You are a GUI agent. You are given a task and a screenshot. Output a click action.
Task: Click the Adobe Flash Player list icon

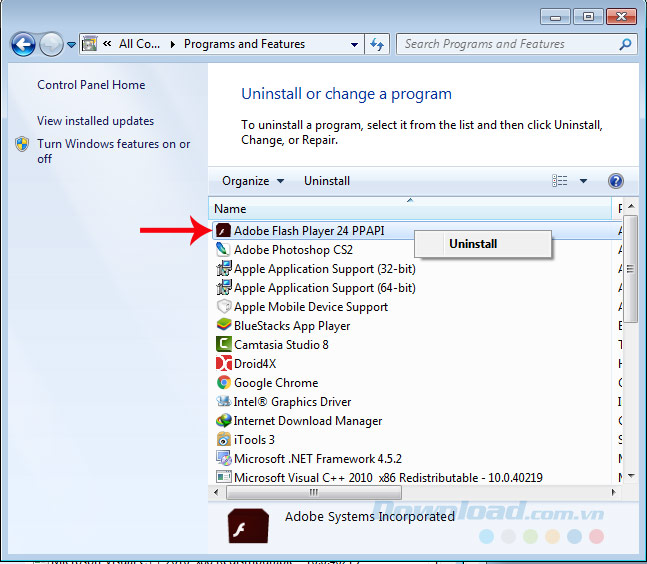point(223,231)
